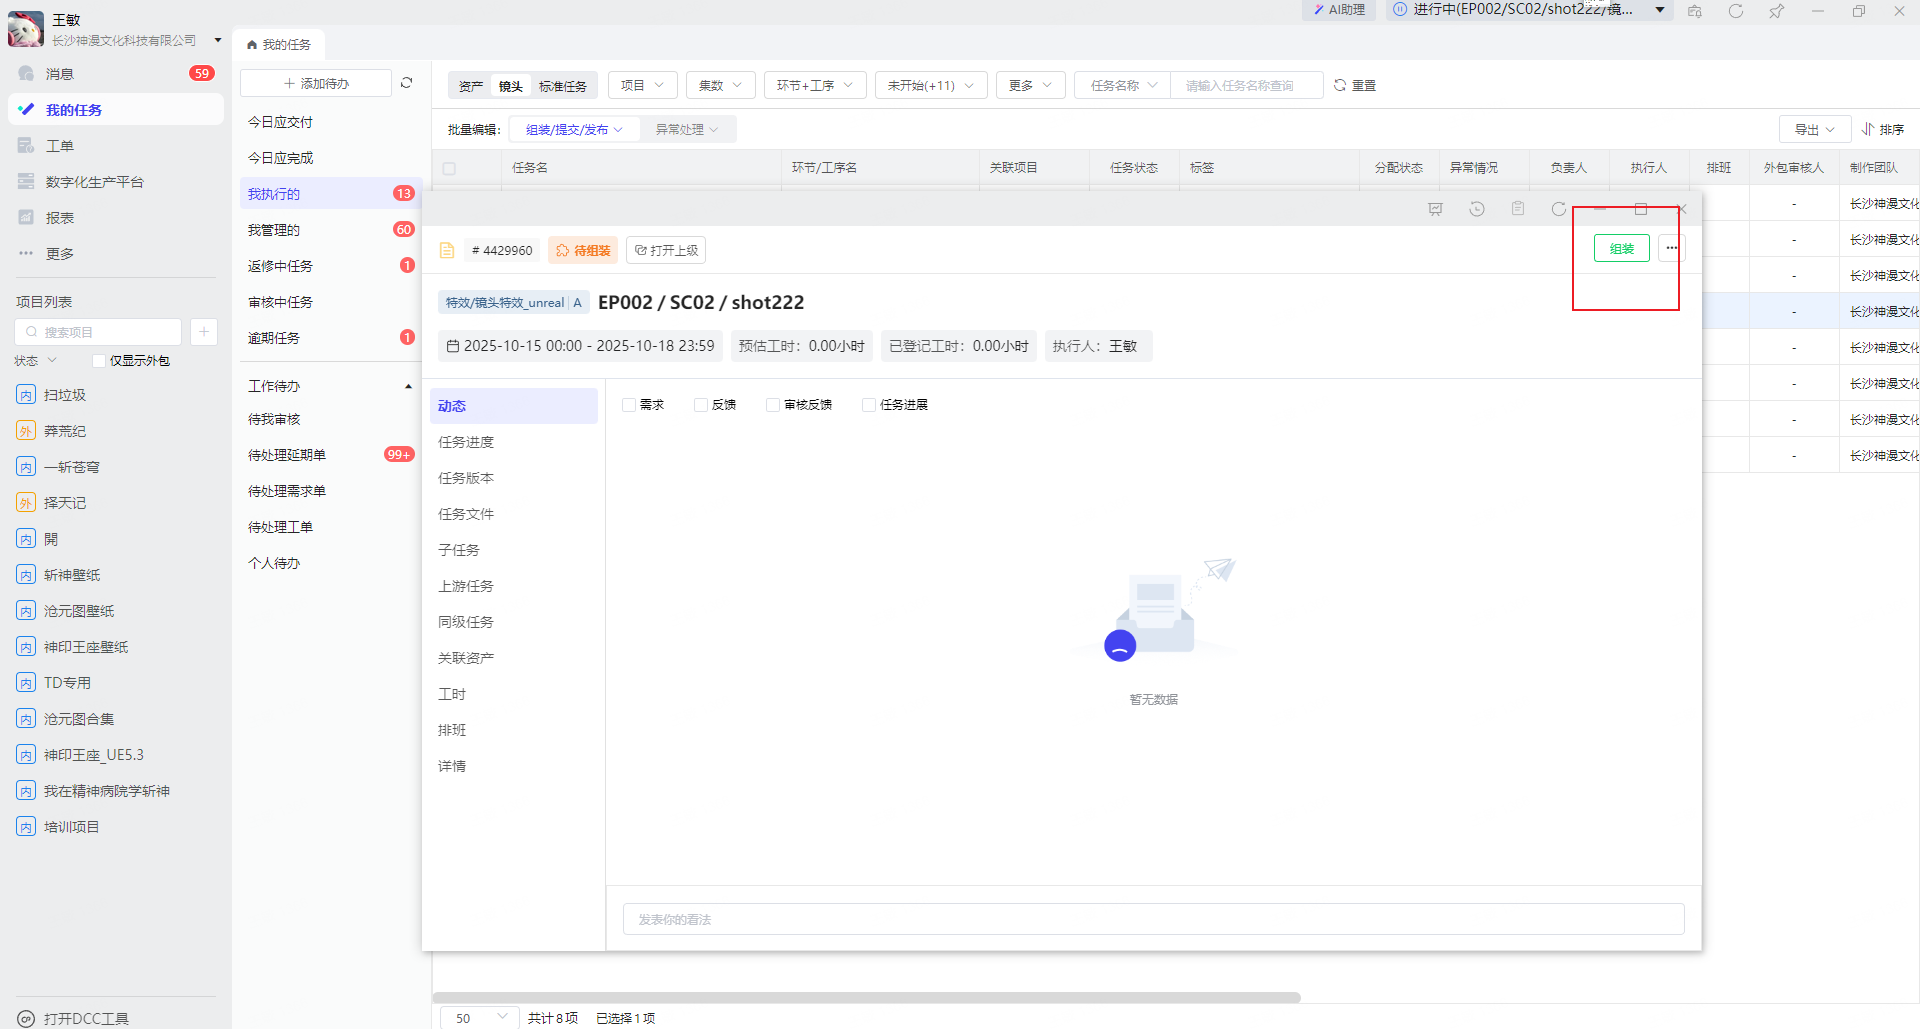Click the 打开上级 button
Viewport: 1920px width, 1029px height.
pos(666,250)
